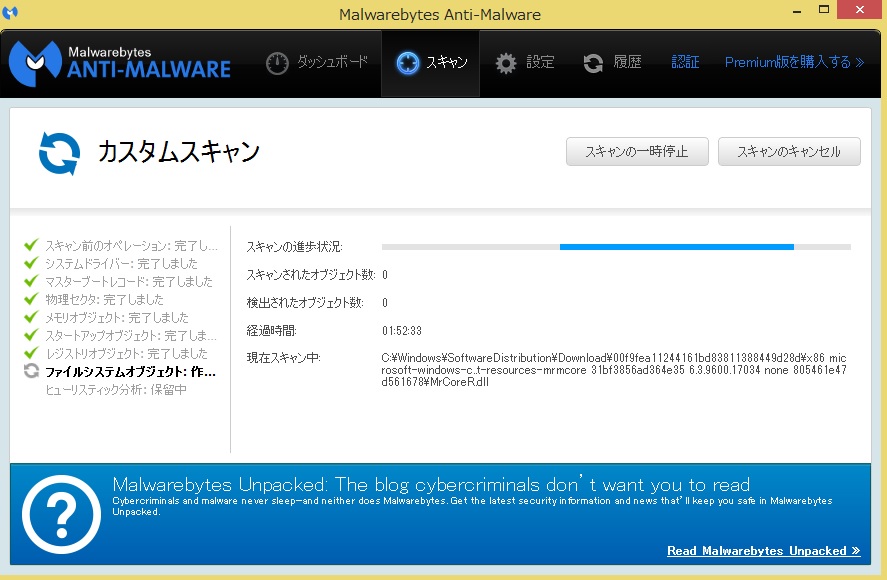Screen dimensions: 887x580
Task: Click the scan progress bar
Action: click(616, 247)
